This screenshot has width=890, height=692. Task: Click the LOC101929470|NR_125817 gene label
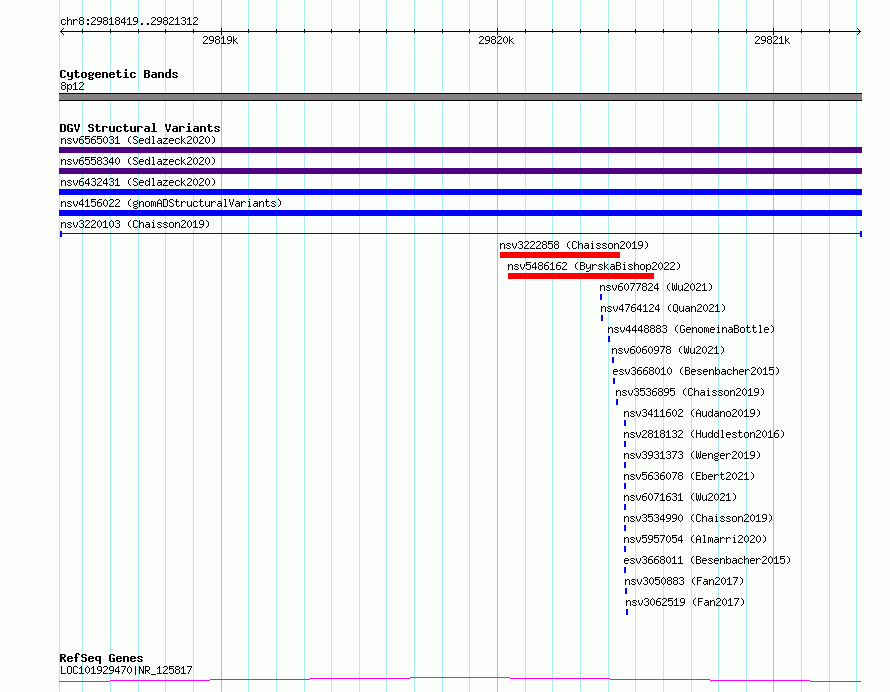[x=126, y=670]
